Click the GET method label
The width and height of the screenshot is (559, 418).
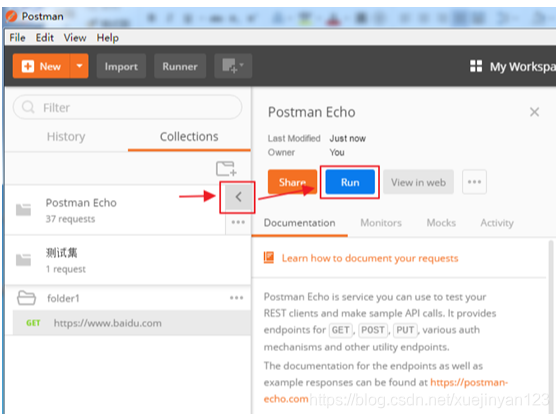click(x=33, y=323)
